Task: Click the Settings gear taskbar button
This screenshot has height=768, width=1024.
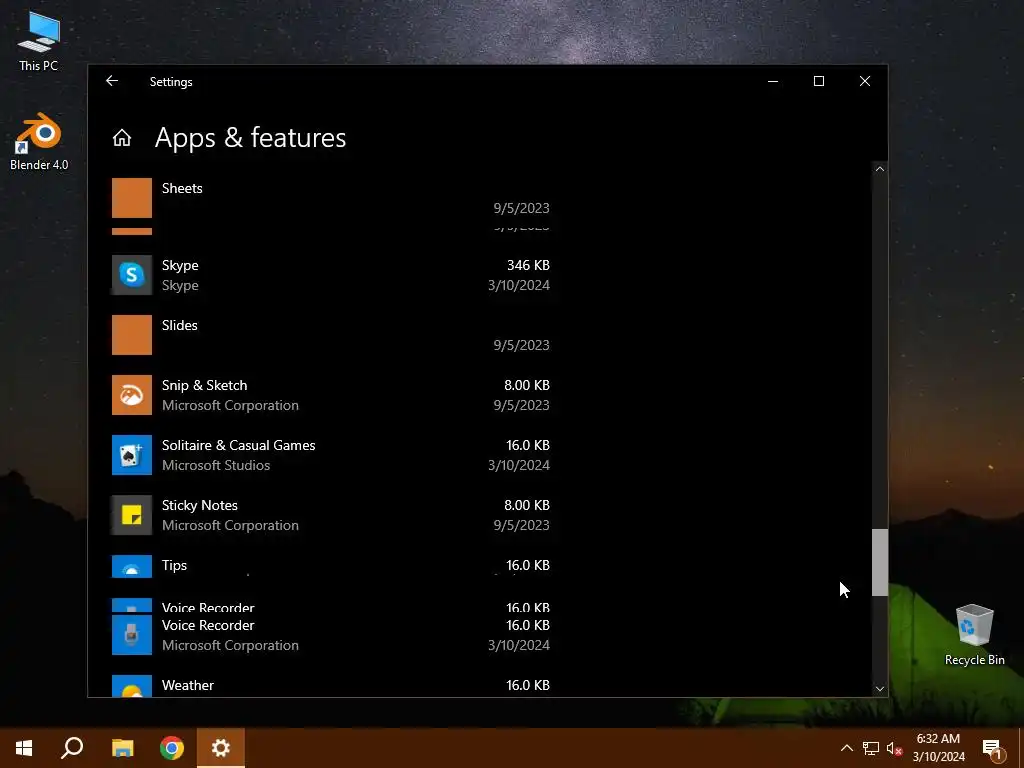Action: [221, 748]
